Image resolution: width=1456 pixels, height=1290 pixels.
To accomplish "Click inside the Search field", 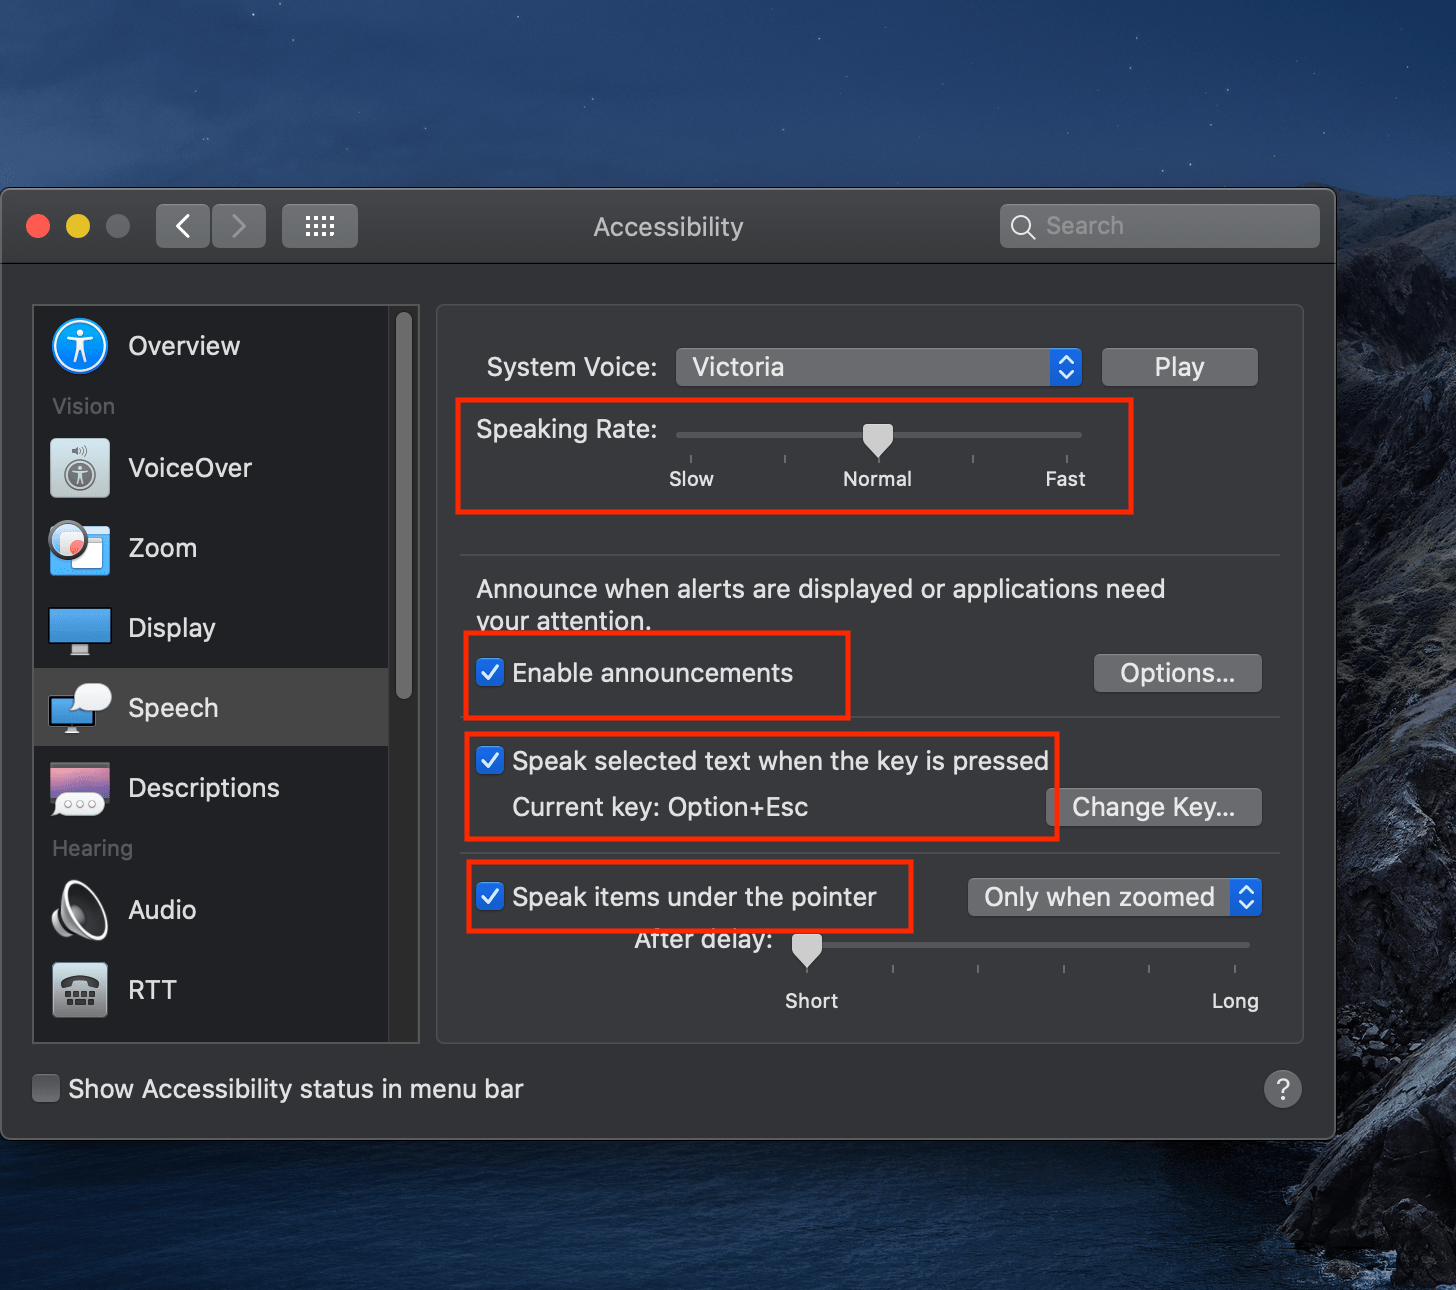I will [1158, 226].
